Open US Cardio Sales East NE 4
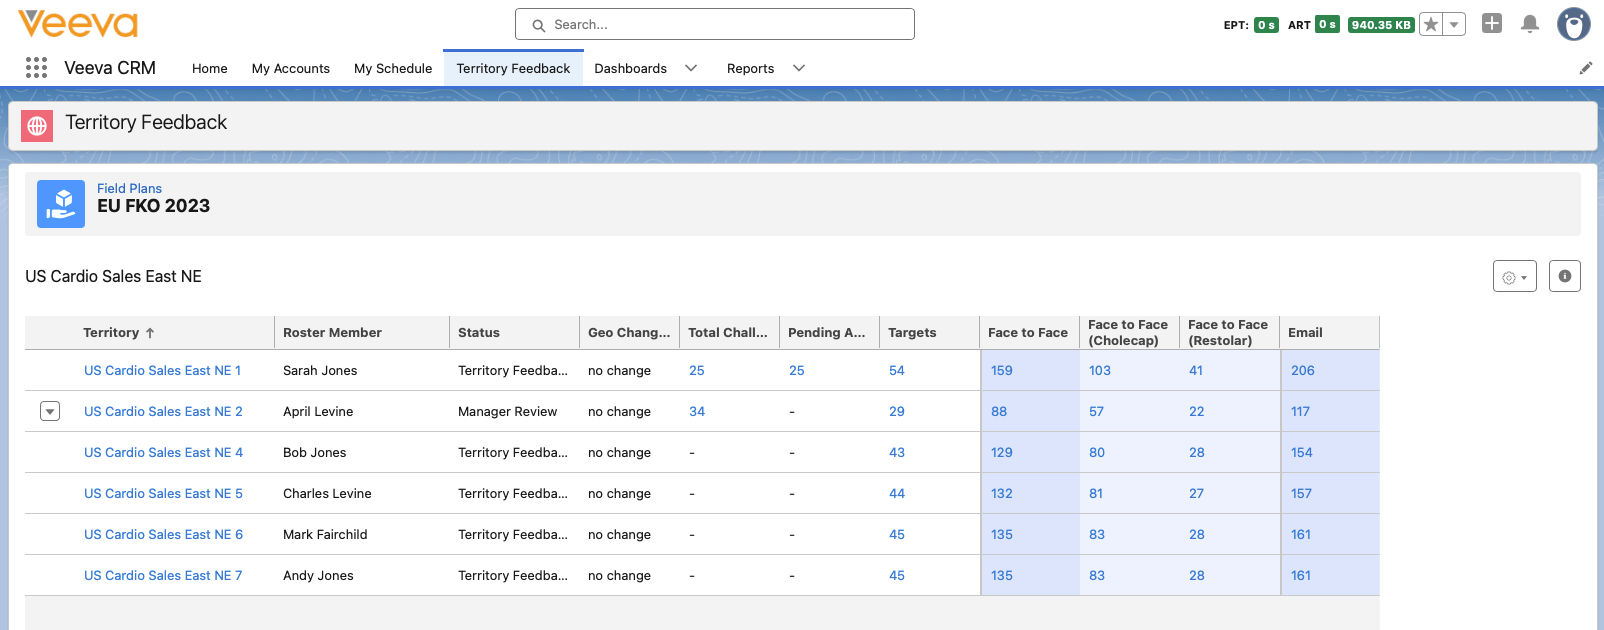 [x=163, y=452]
